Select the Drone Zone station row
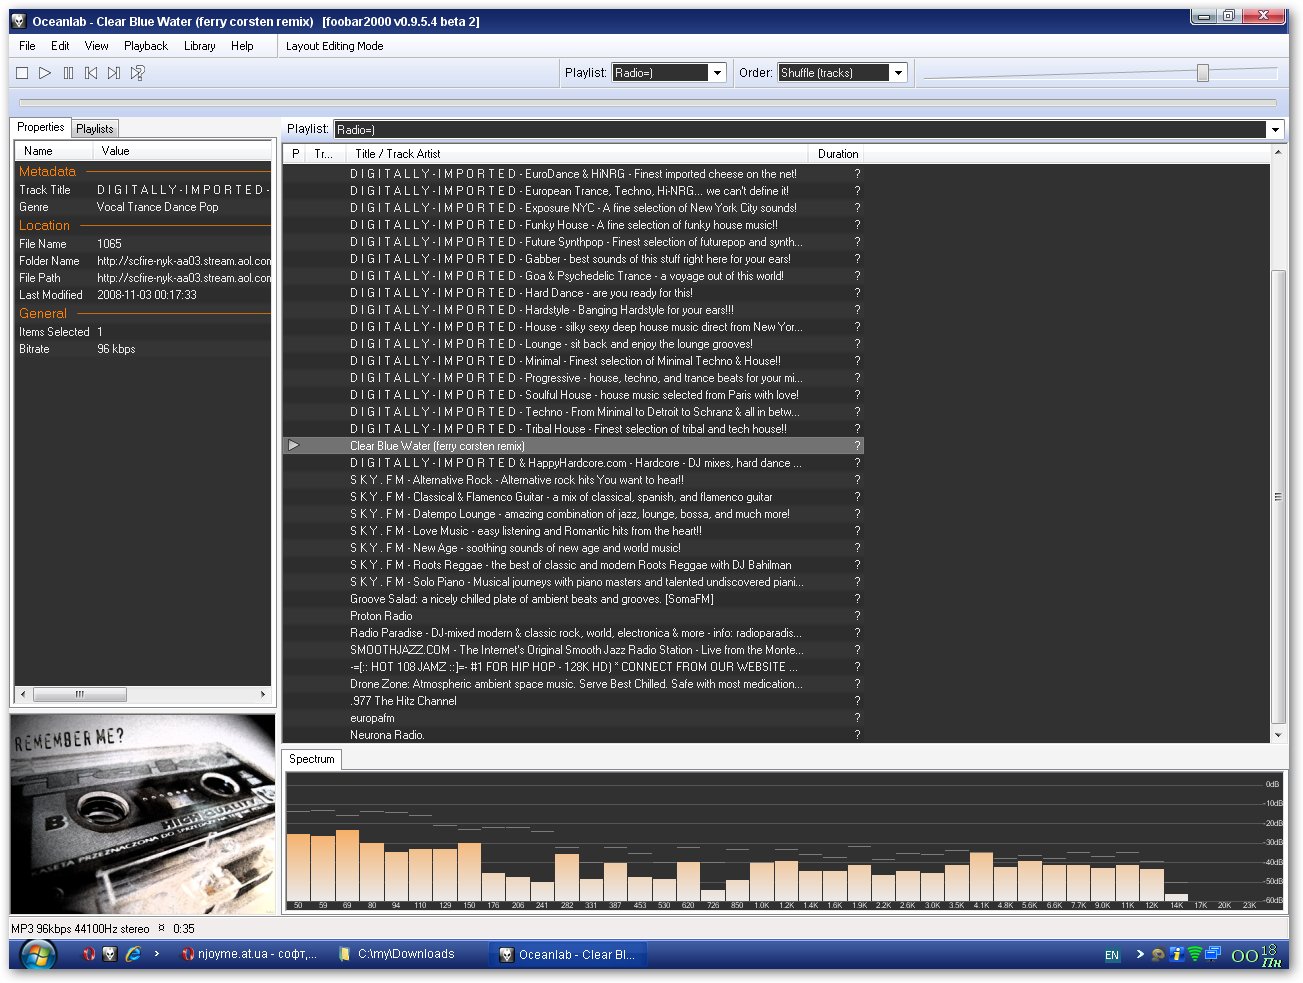This screenshot has height=983, width=1303. click(573, 684)
